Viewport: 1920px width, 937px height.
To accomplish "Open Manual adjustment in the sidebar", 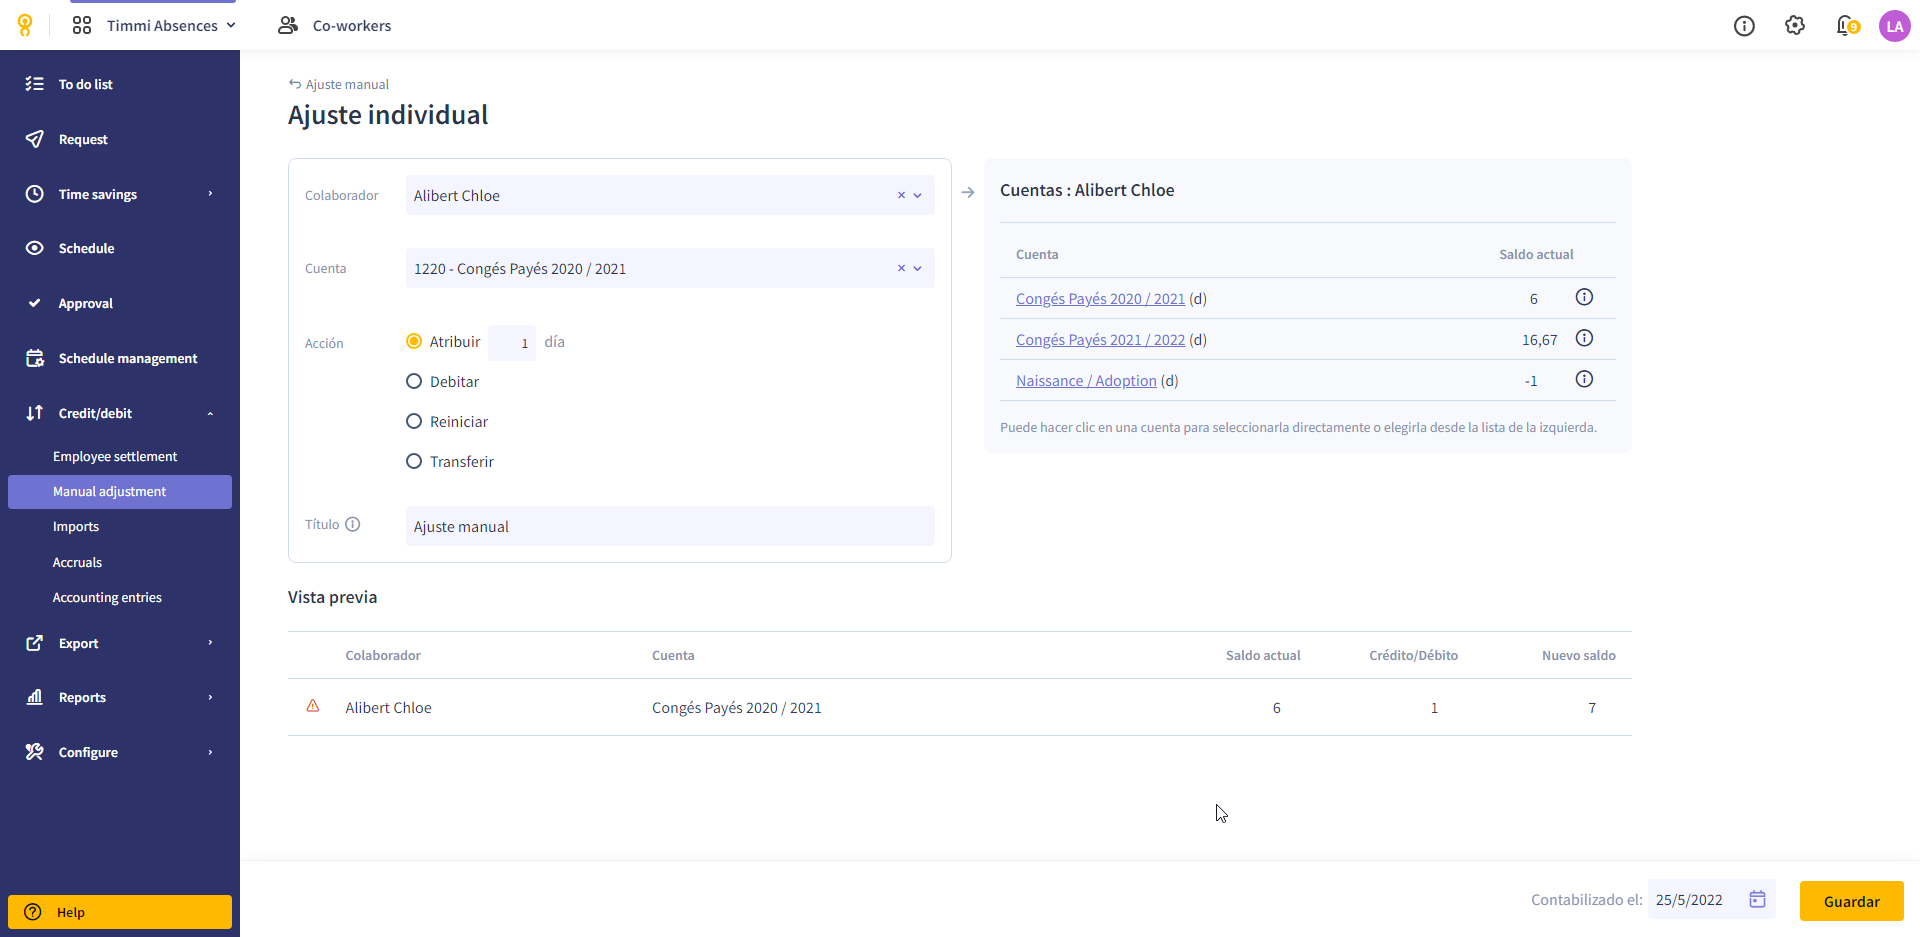I will tap(120, 492).
